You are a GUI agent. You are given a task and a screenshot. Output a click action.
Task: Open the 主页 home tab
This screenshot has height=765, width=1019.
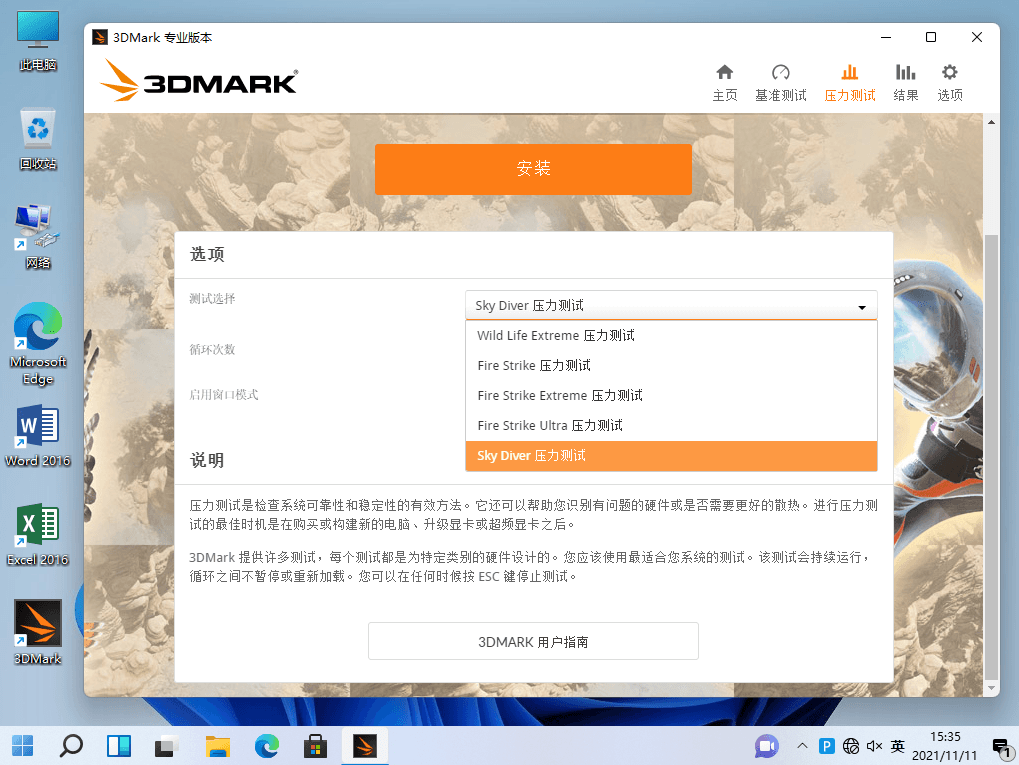point(725,83)
